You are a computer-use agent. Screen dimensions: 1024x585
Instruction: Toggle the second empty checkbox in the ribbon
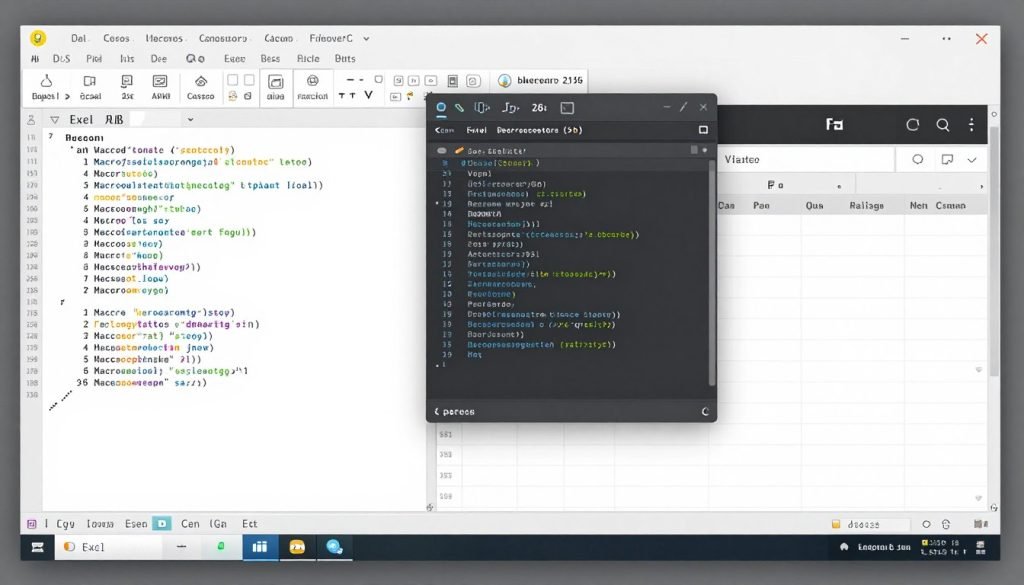pos(249,80)
